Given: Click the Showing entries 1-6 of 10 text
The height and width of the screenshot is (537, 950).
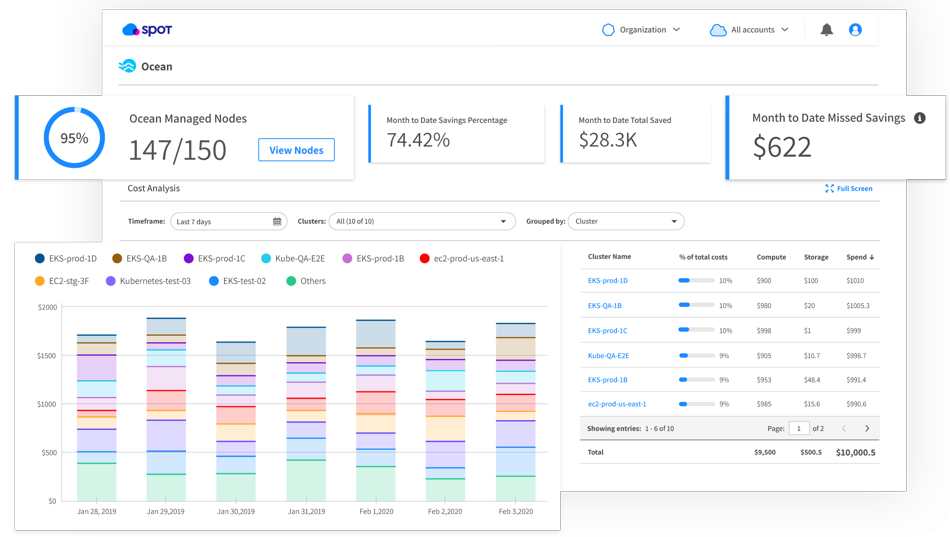Looking at the screenshot, I should click(x=630, y=429).
